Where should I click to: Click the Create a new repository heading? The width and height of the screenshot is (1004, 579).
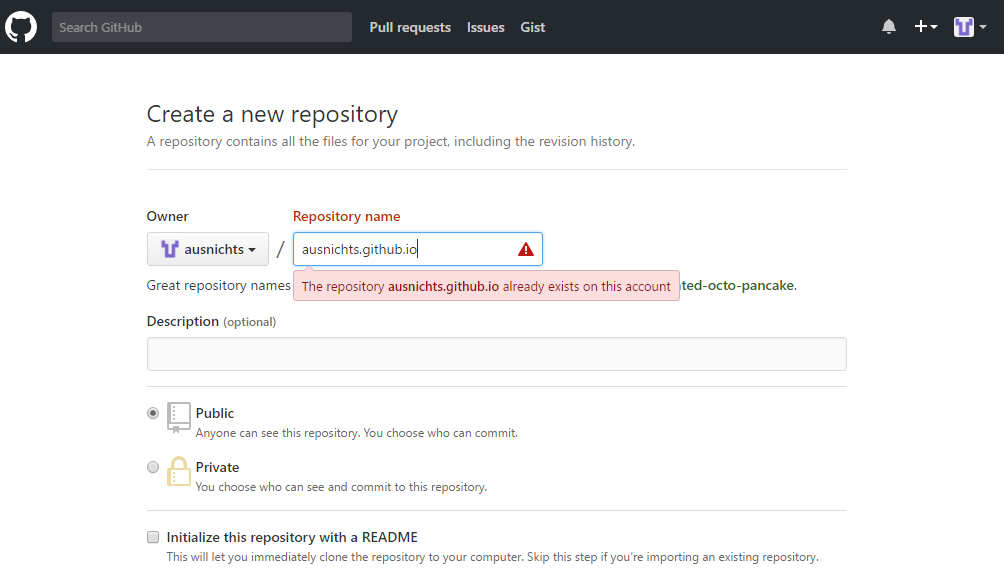click(272, 114)
